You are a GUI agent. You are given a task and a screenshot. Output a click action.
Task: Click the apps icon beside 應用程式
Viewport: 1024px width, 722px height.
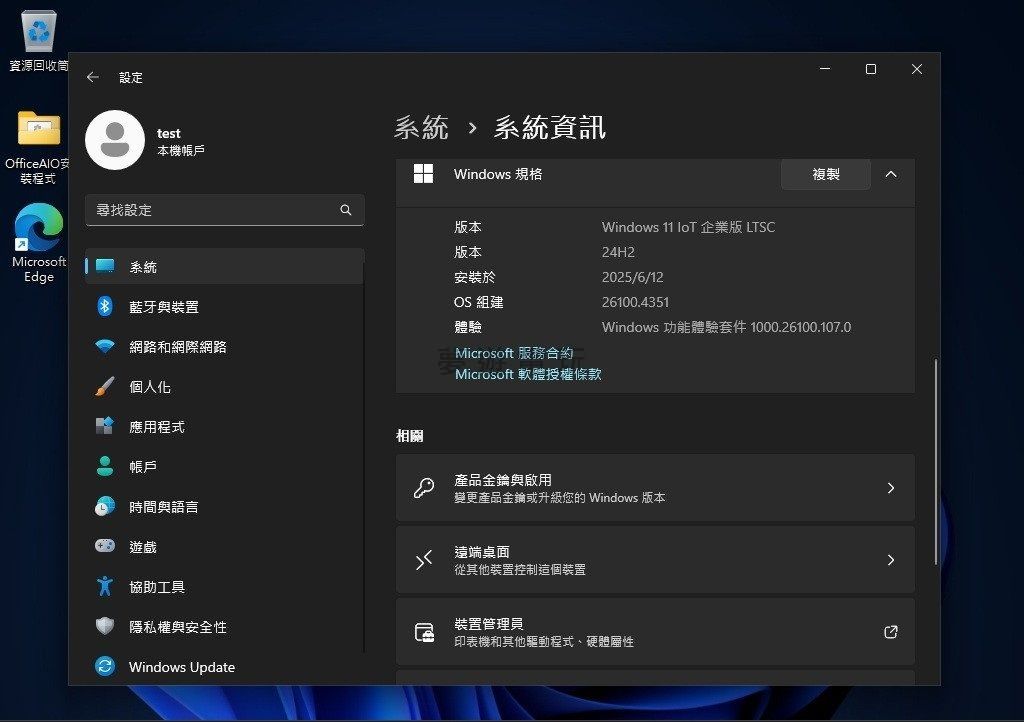(105, 426)
